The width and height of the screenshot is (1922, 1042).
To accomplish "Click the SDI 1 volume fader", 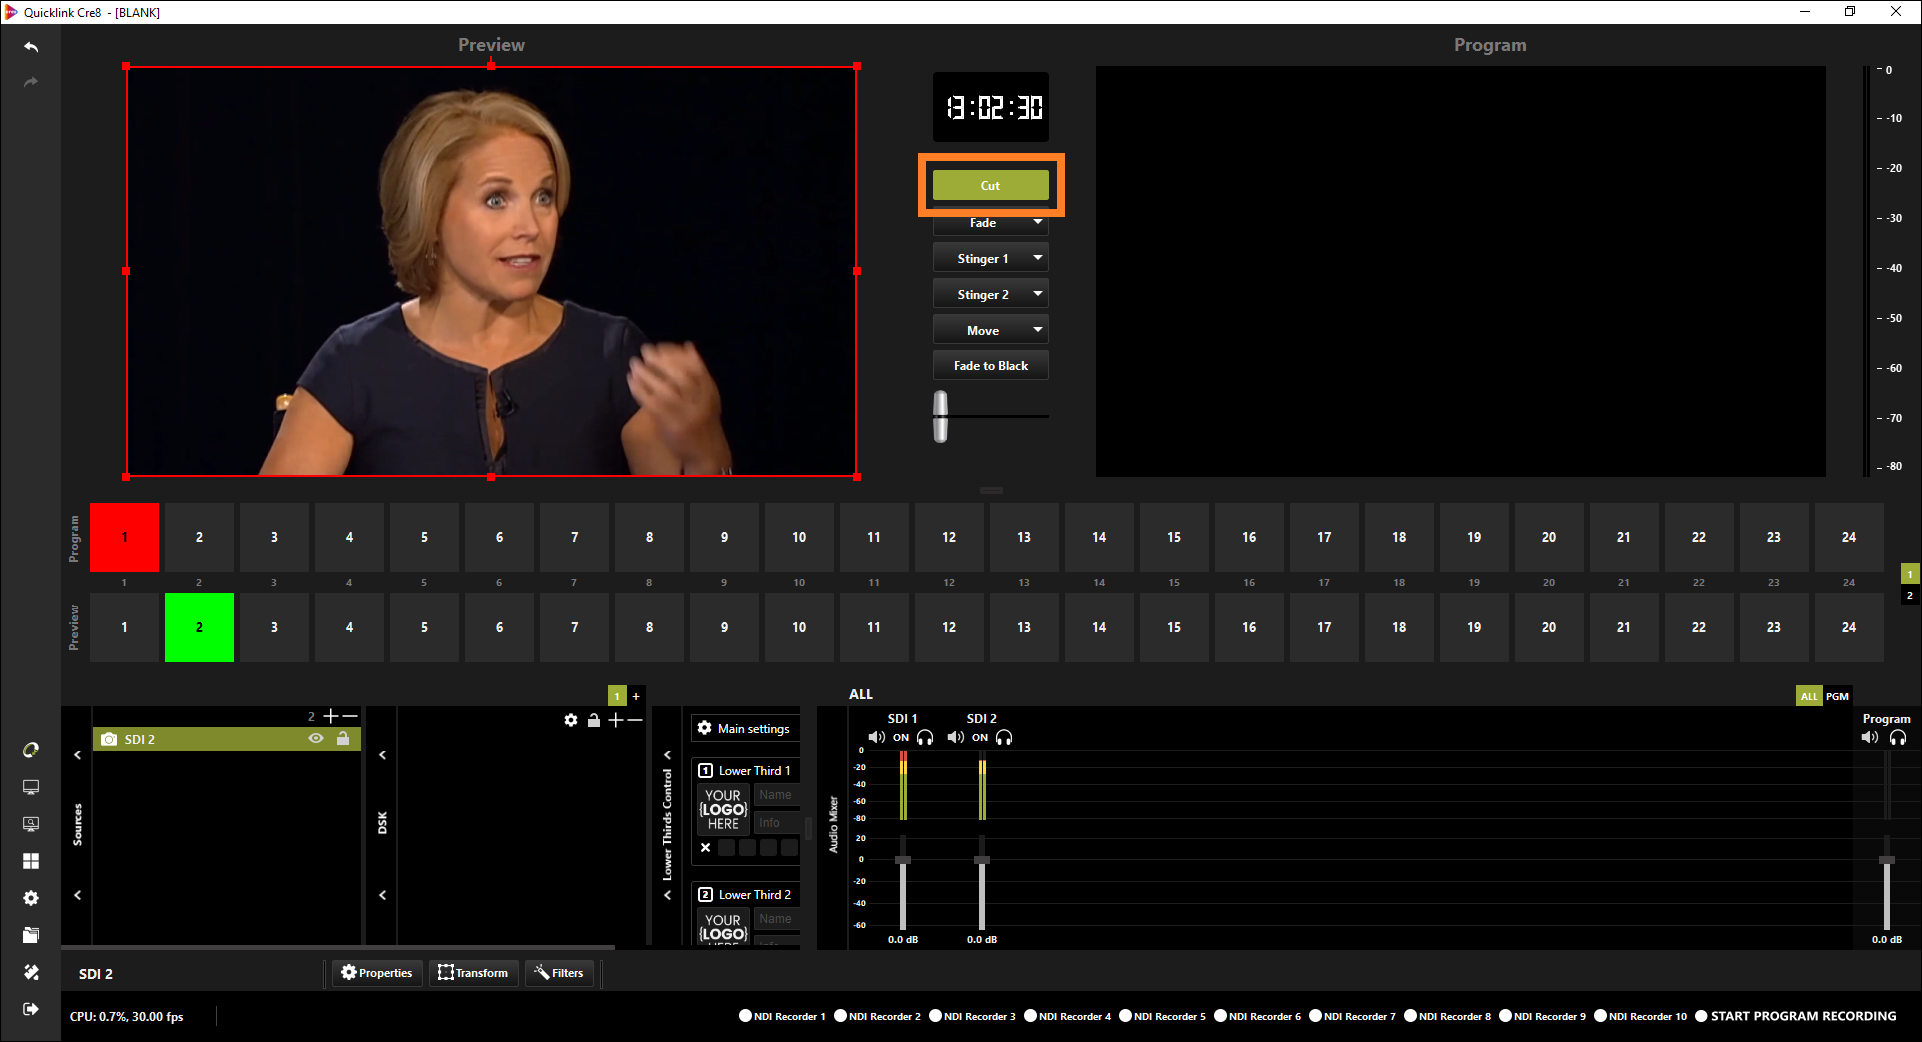I will click(903, 860).
